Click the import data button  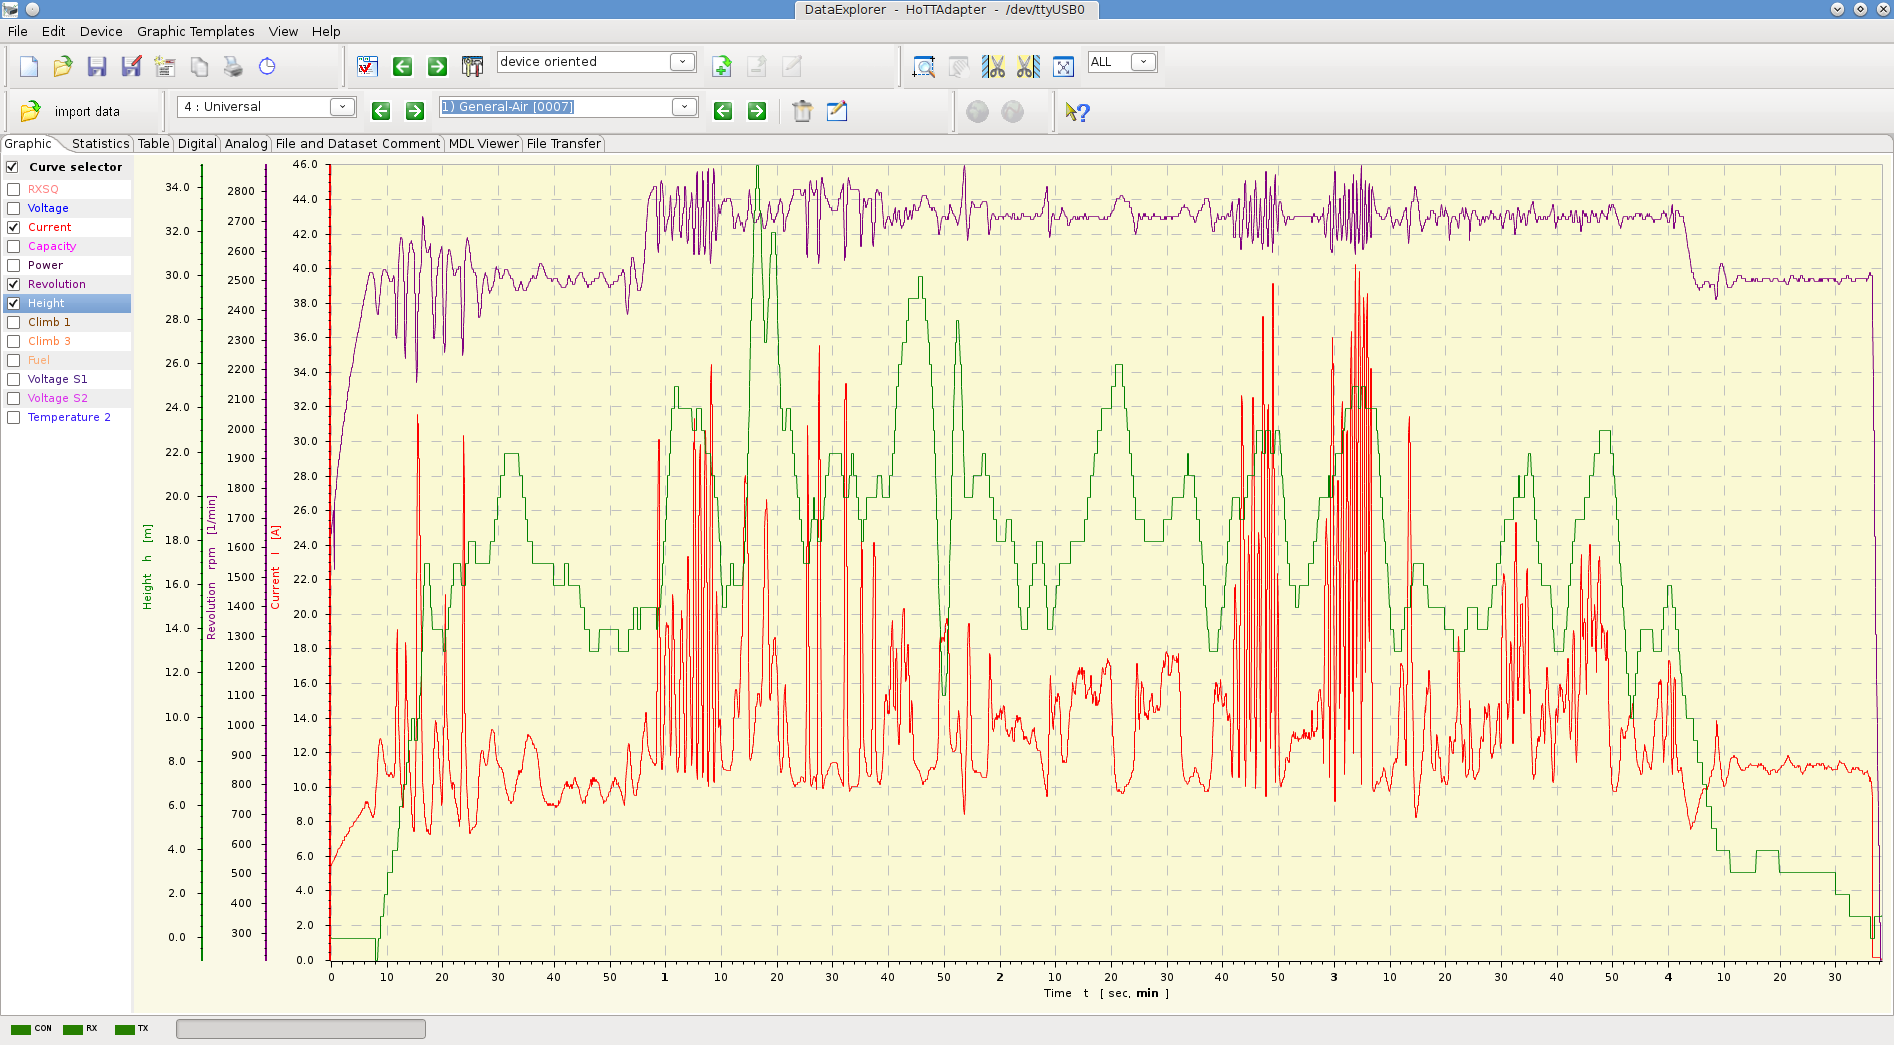tap(72, 112)
